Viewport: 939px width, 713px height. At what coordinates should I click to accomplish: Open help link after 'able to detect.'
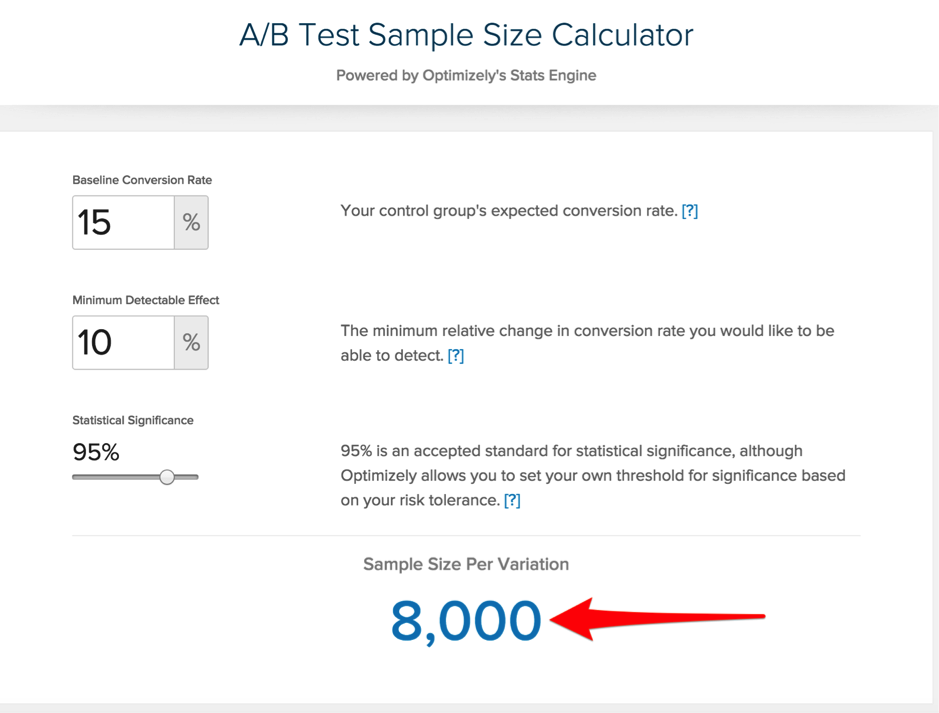tap(456, 356)
